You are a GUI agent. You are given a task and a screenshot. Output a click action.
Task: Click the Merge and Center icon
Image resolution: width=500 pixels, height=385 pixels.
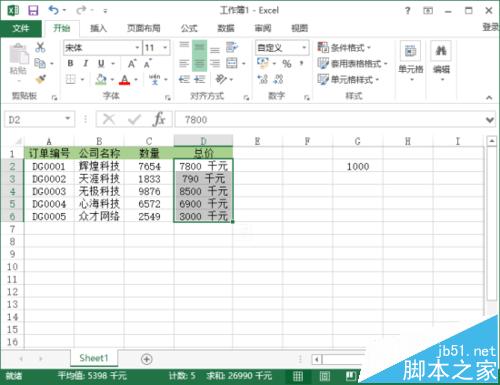pos(232,63)
